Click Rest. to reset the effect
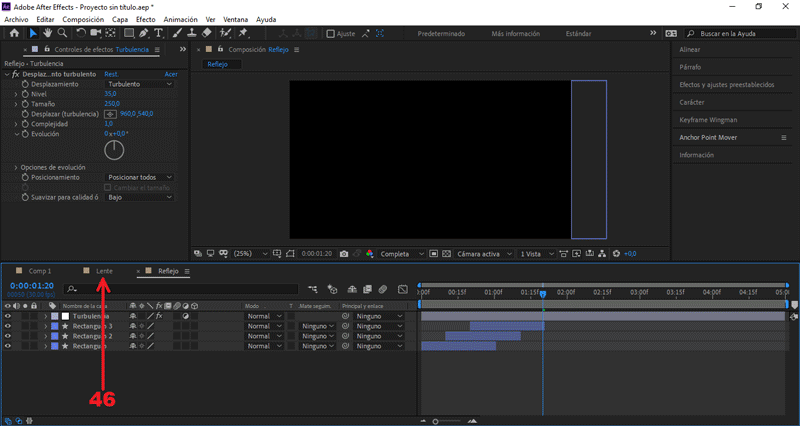800x426 pixels. click(x=111, y=74)
